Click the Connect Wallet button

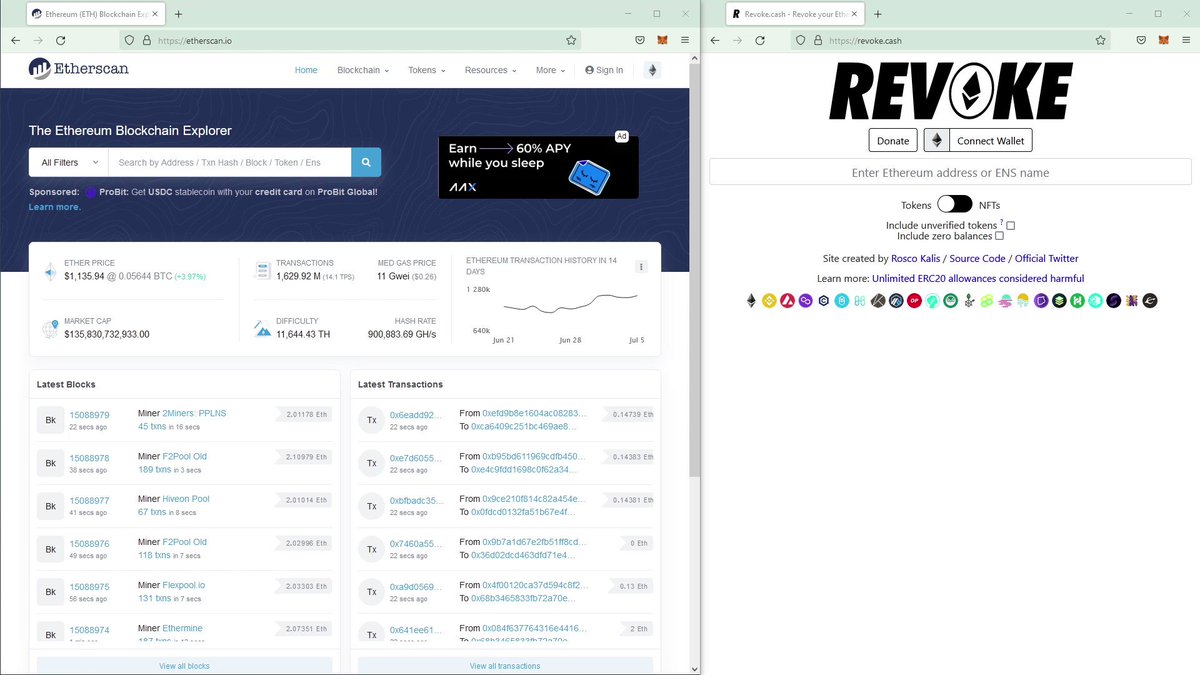[990, 141]
